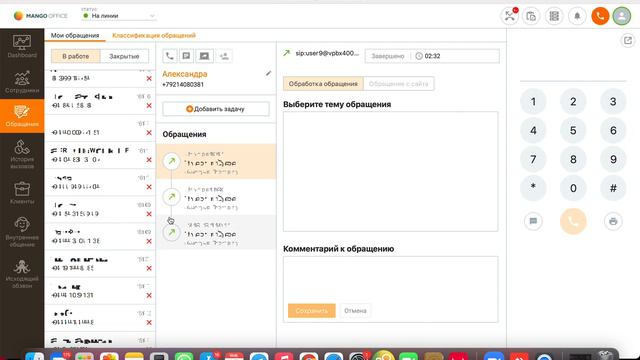The height and width of the screenshot is (360, 640).
Task: Click the Добавить задачу button
Action: point(216,109)
